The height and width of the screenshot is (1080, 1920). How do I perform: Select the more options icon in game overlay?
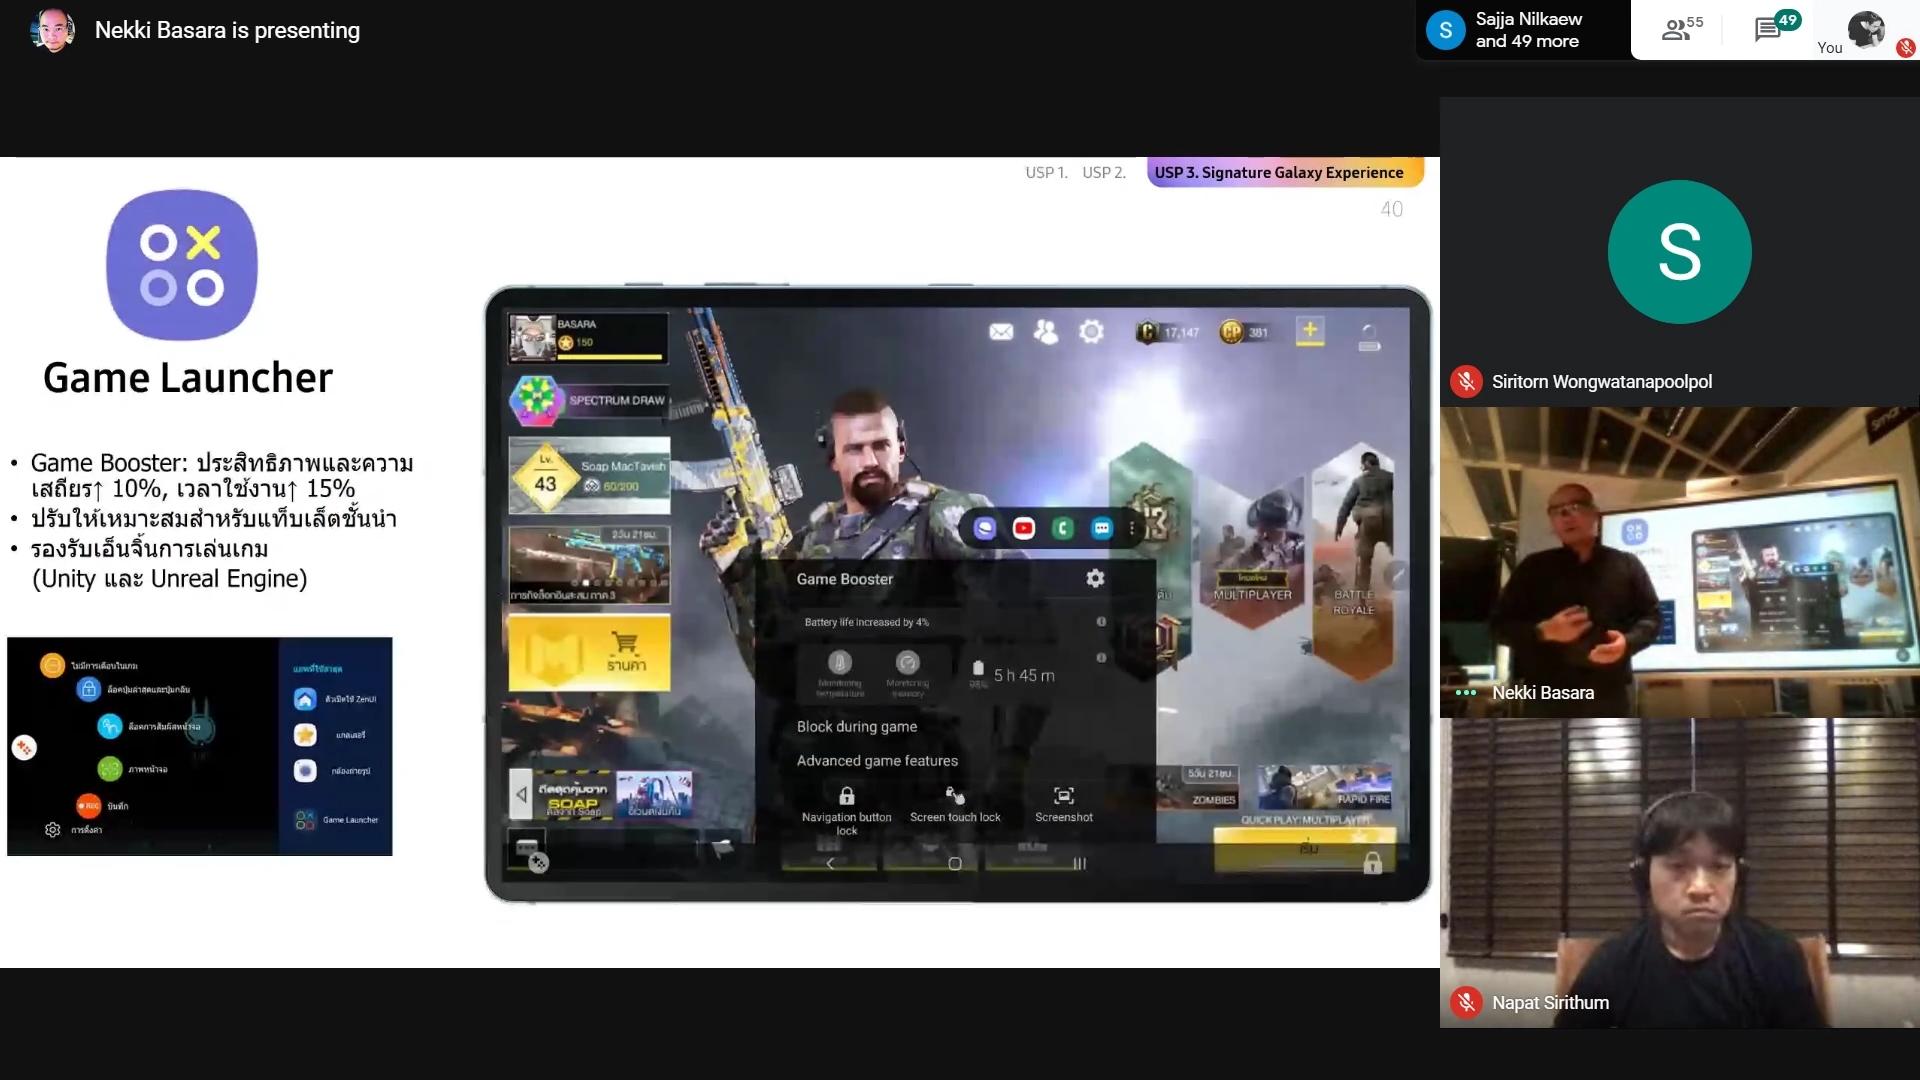tap(1131, 527)
